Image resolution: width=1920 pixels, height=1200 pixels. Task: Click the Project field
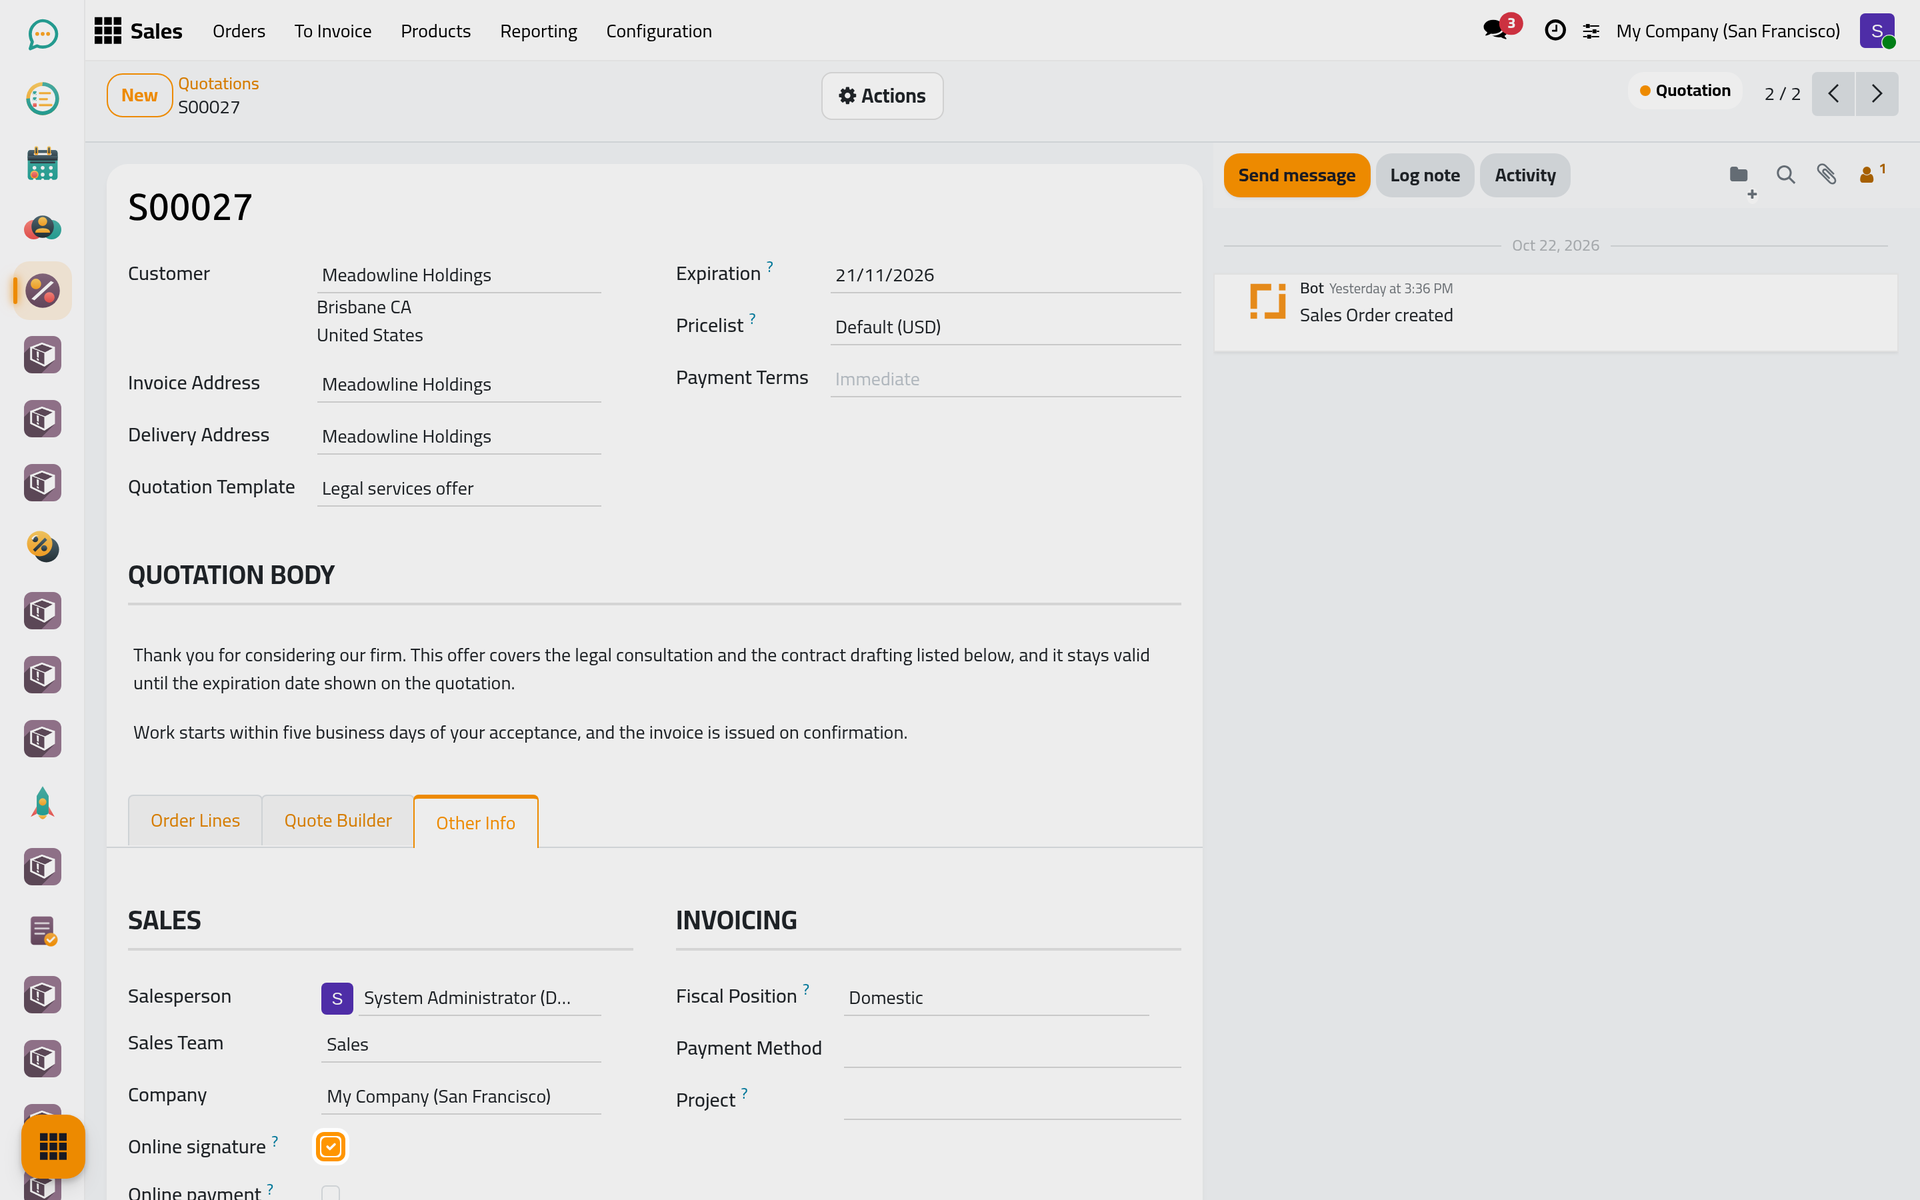pos(1012,1101)
